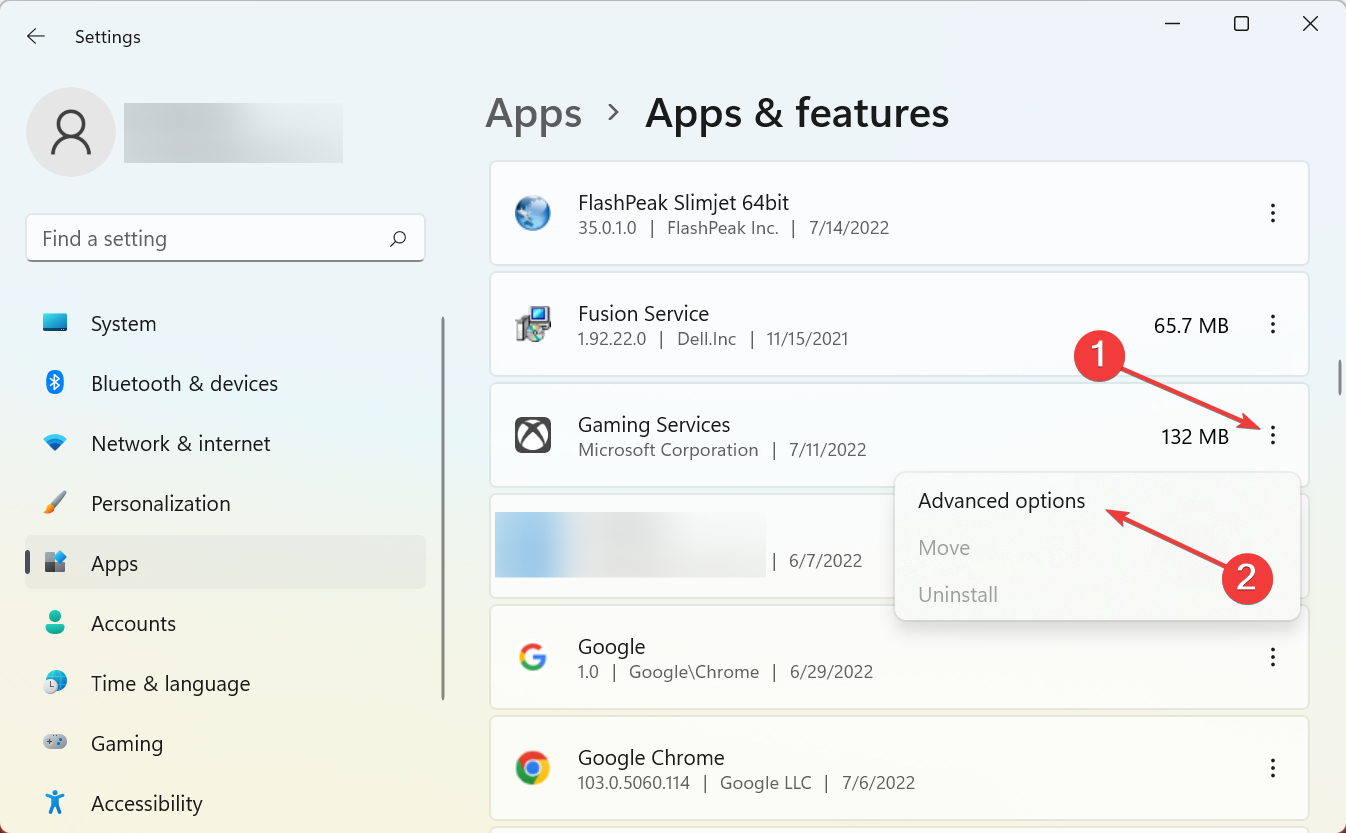
Task: Go back using the Settings back arrow
Action: [x=36, y=36]
